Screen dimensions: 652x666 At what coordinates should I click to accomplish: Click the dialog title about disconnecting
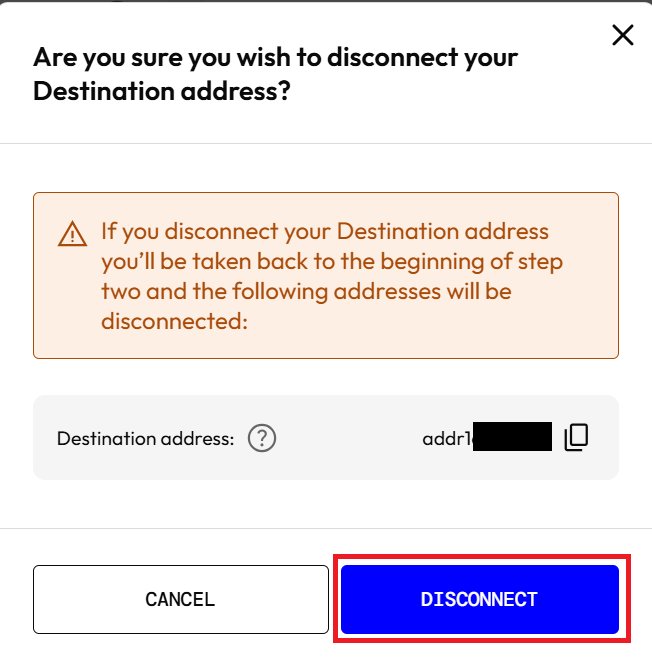(x=275, y=74)
